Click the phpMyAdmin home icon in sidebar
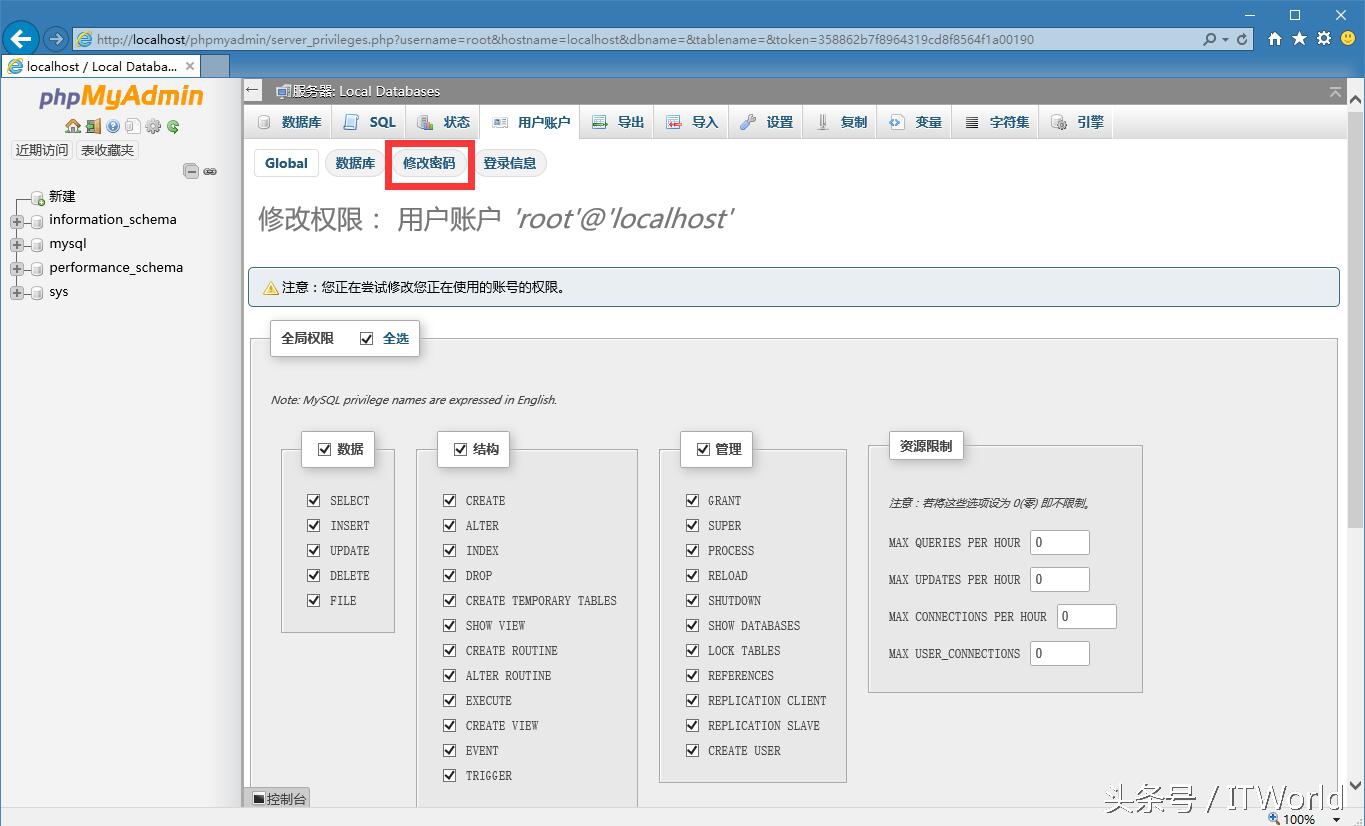Screen dimensions: 1365x826 [72, 126]
